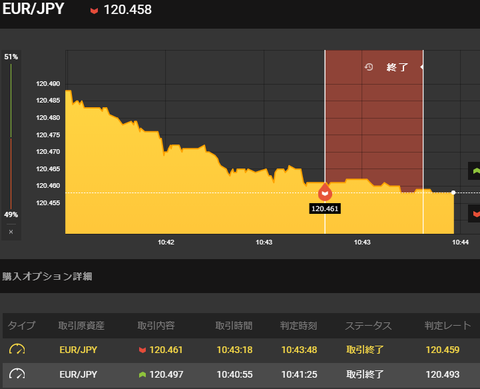Image resolution: width=480 pixels, height=389 pixels.
Task: Click the red entry marker on chart
Action: [325, 192]
